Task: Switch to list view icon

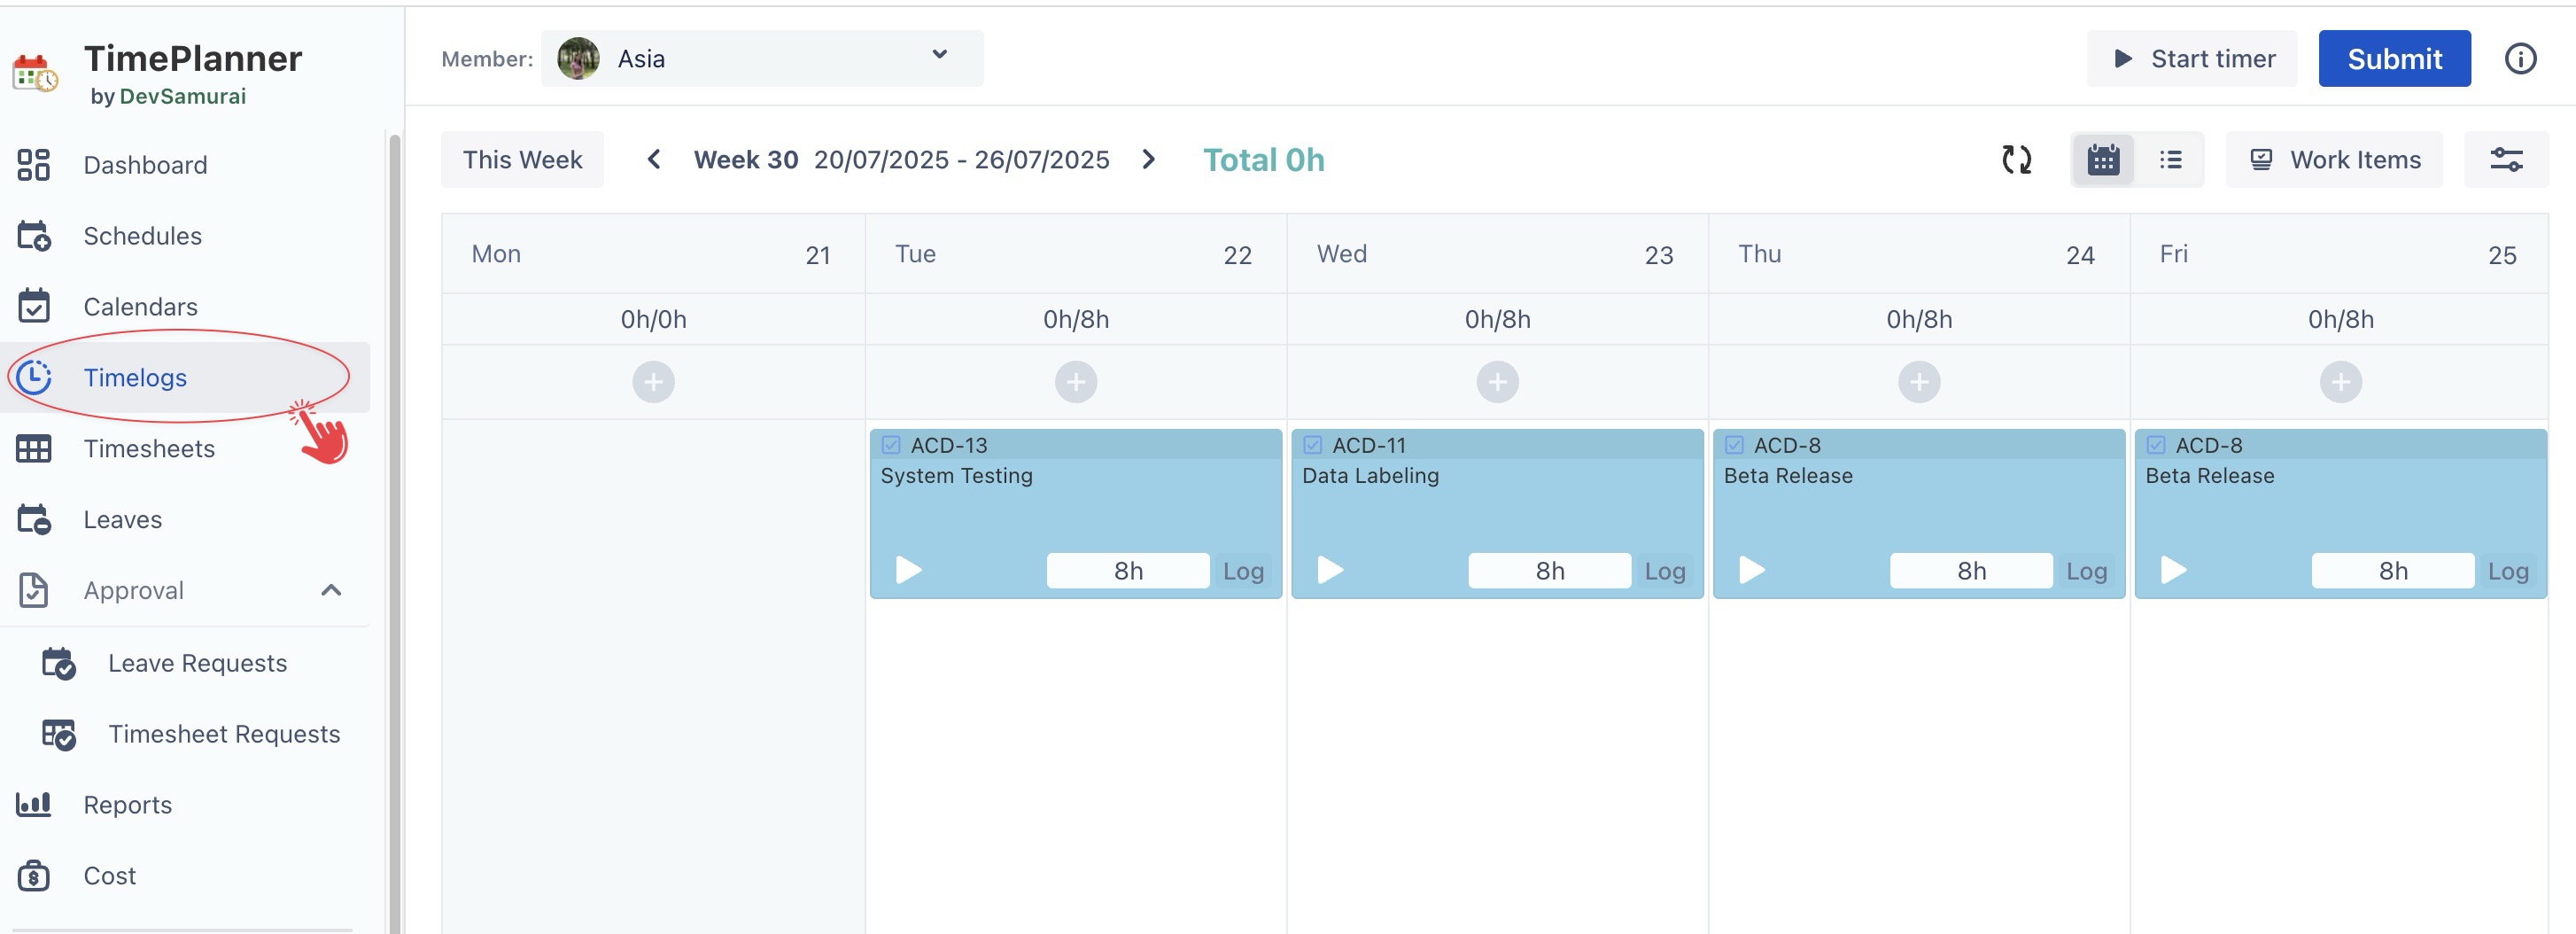Action: 2170,160
